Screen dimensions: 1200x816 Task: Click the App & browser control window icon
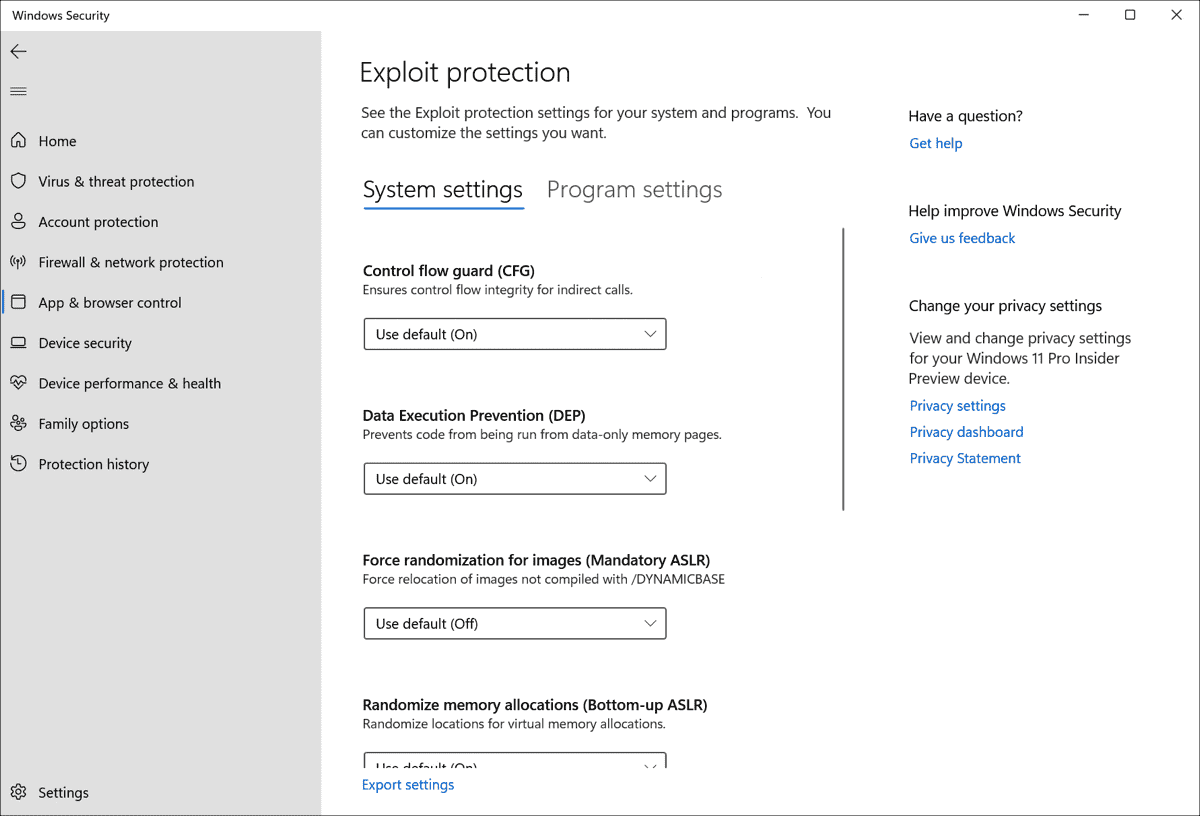pyautogui.click(x=18, y=302)
